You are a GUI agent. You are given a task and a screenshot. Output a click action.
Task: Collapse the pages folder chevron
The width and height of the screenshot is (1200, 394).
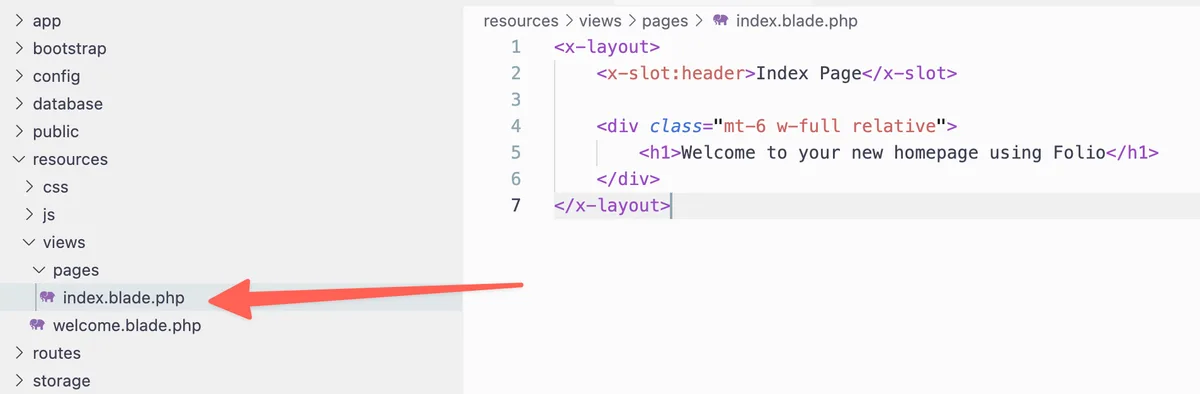tap(38, 270)
